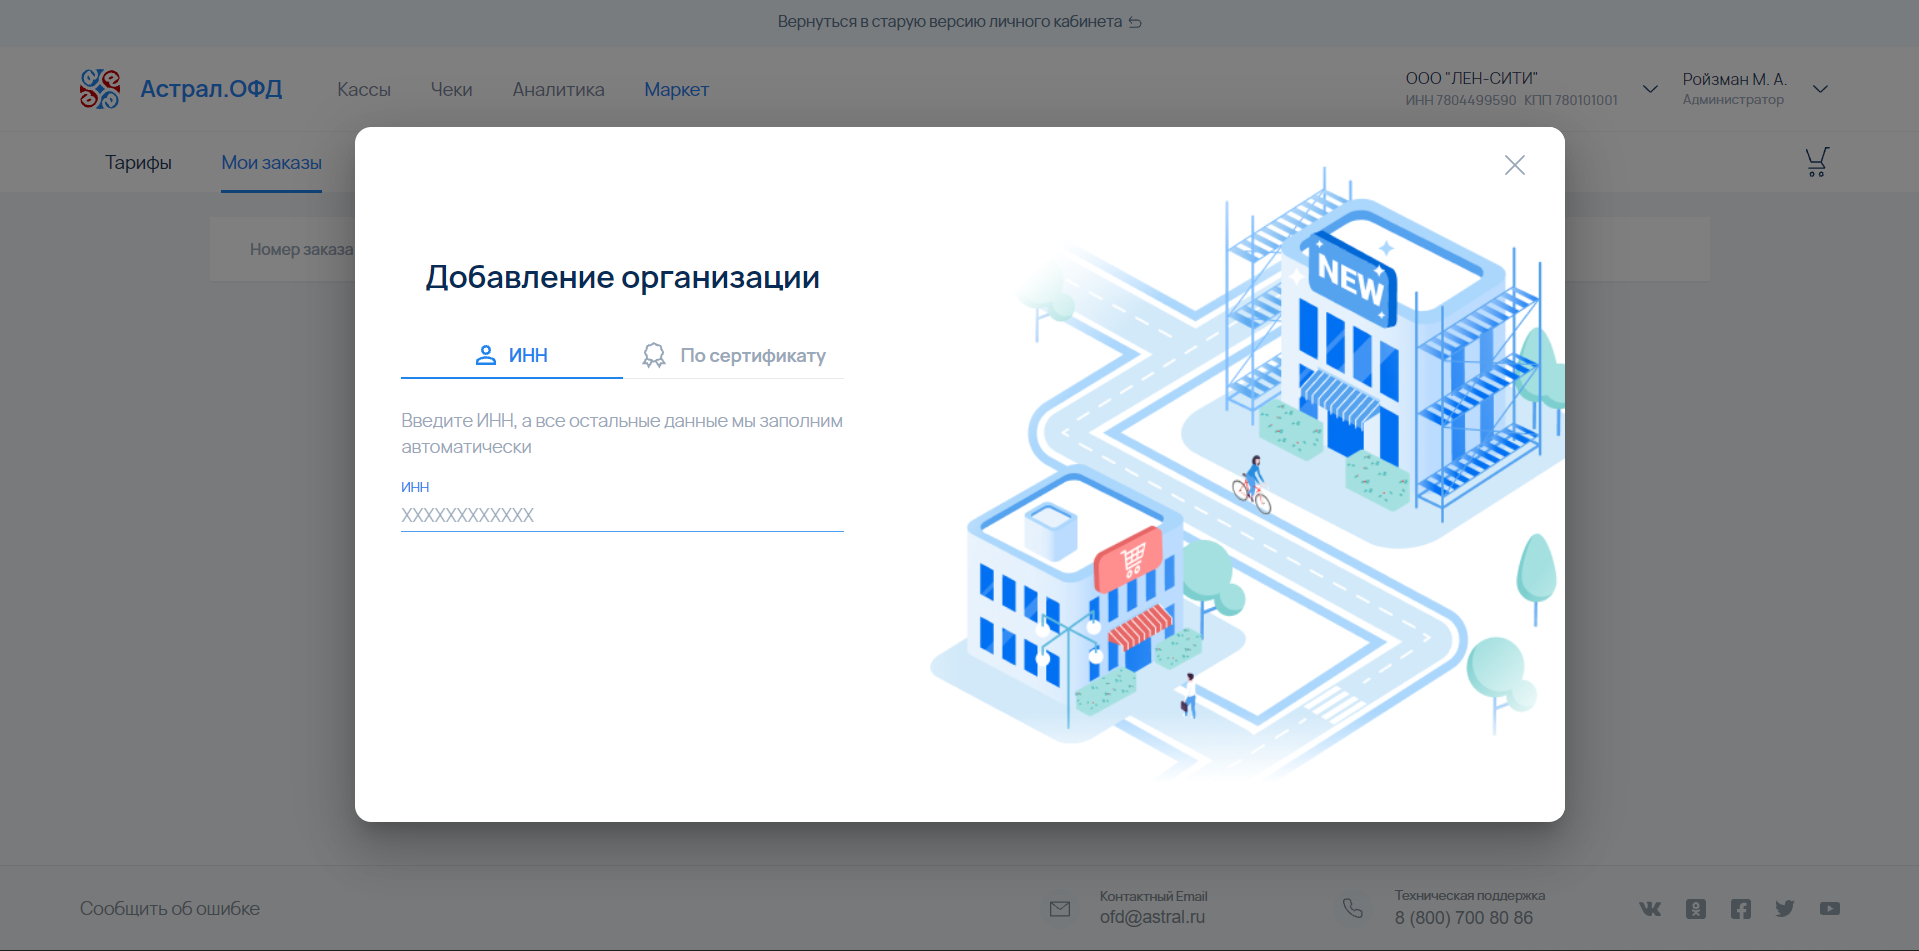
Task: Select the ИНН tab
Action: pos(511,355)
